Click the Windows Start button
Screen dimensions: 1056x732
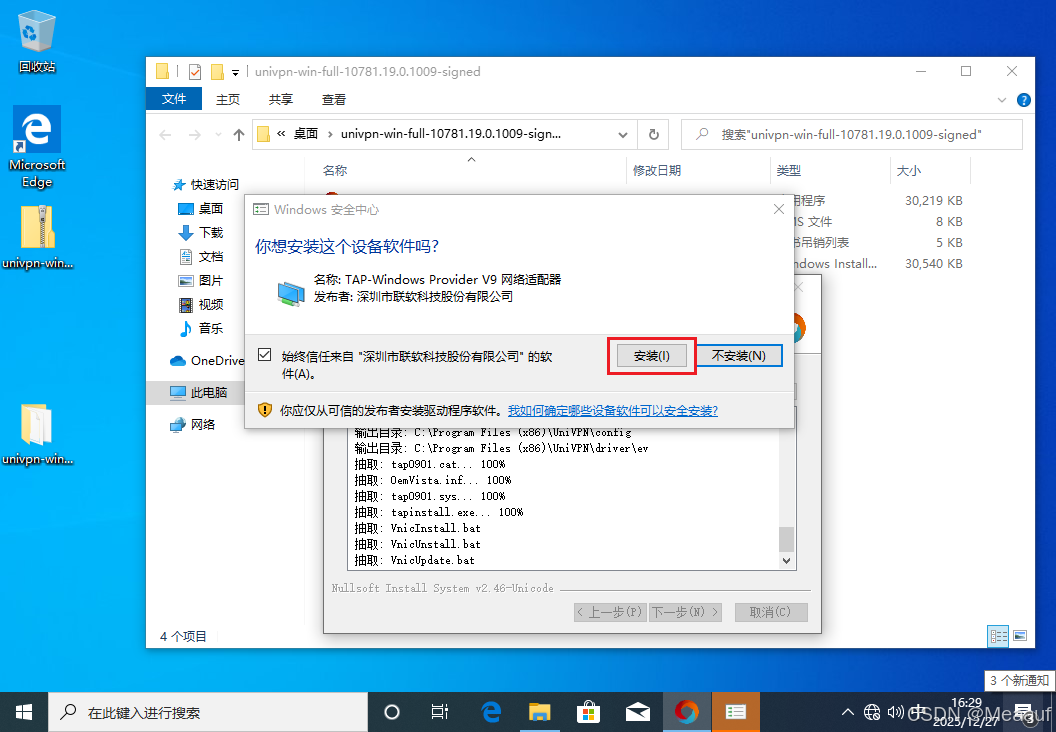click(x=24, y=712)
